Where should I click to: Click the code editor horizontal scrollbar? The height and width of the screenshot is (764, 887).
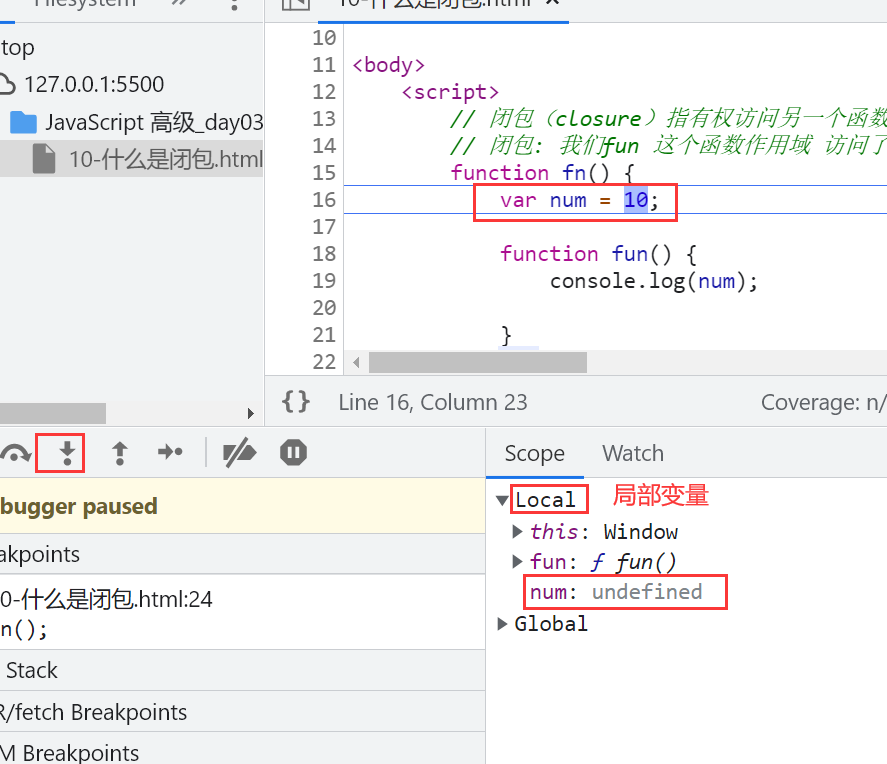coord(477,362)
